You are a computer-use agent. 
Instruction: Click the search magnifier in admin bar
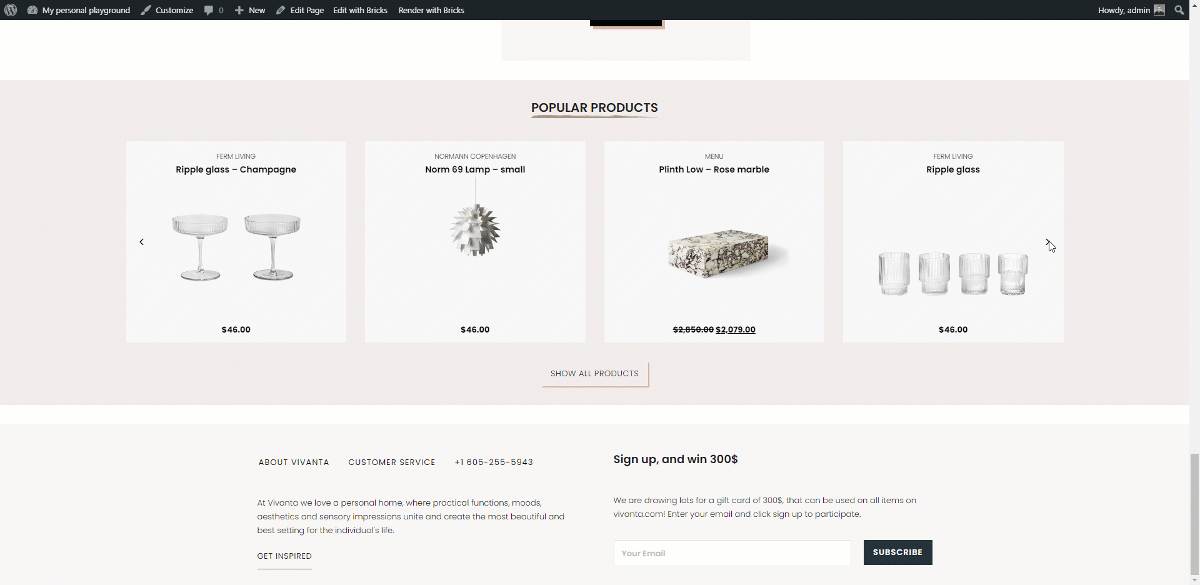coord(1179,10)
